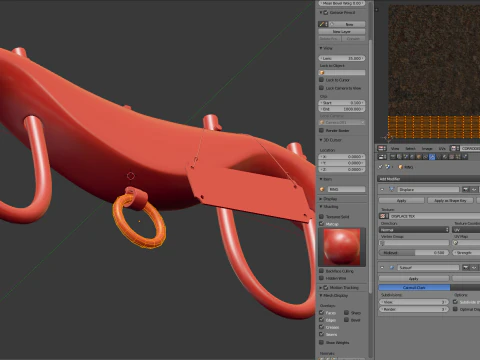Open the Render Layers properties tab
480x360 pixels.
[x=399, y=157]
